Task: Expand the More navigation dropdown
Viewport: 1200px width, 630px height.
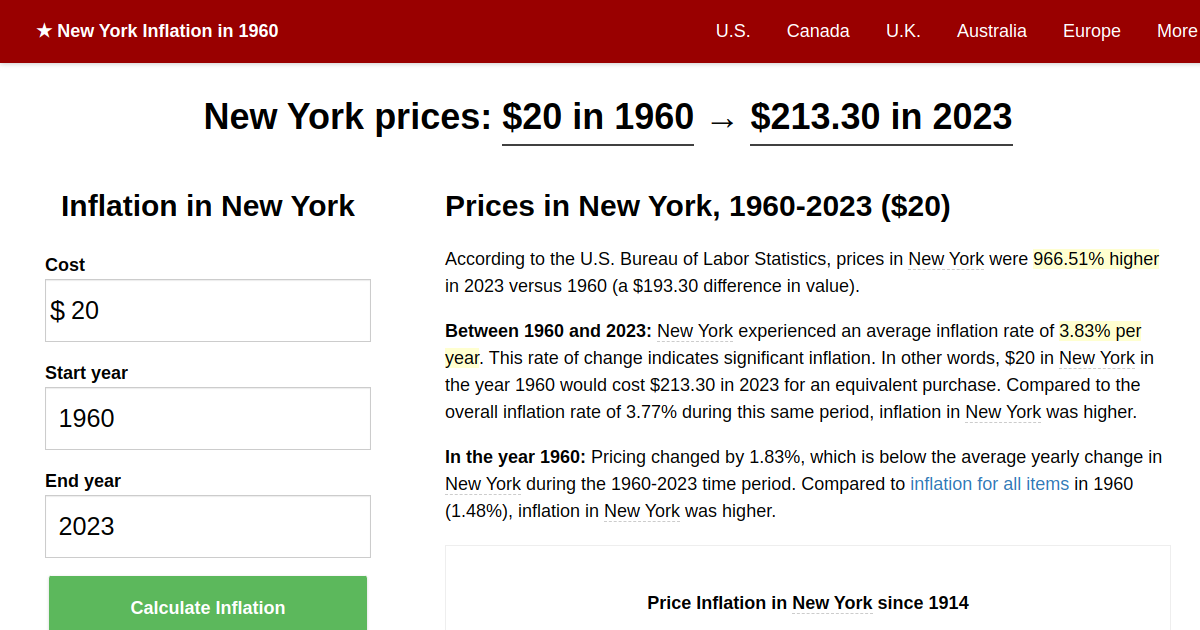Action: 1177,31
